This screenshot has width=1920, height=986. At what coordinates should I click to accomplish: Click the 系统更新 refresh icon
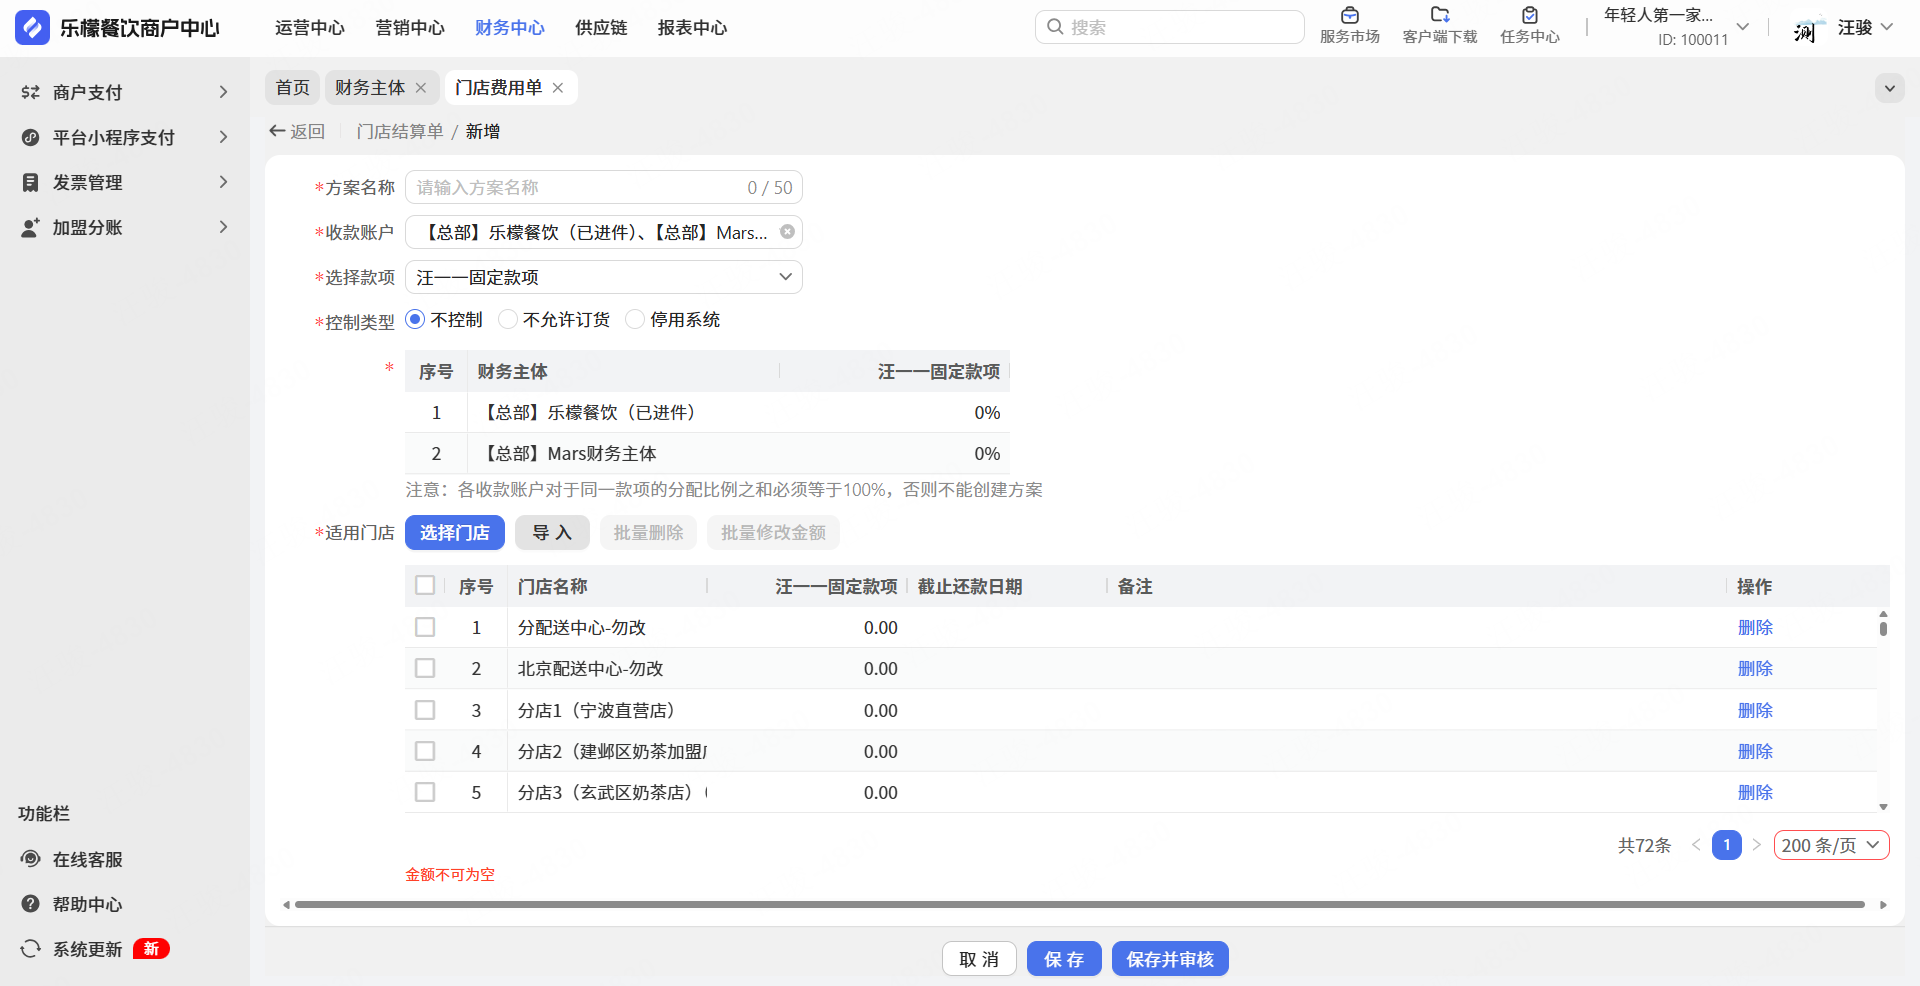click(31, 949)
